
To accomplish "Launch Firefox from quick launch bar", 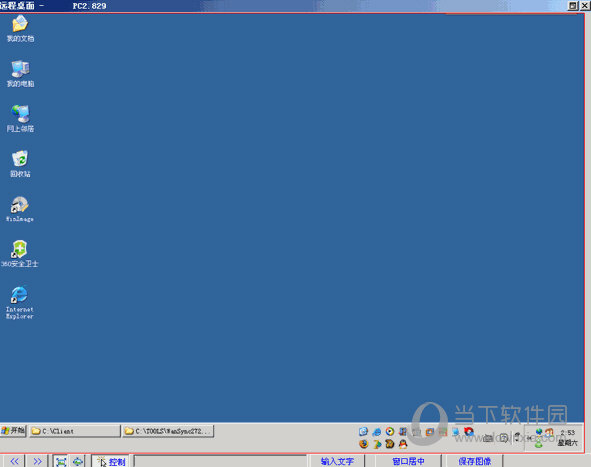I will 363,444.
